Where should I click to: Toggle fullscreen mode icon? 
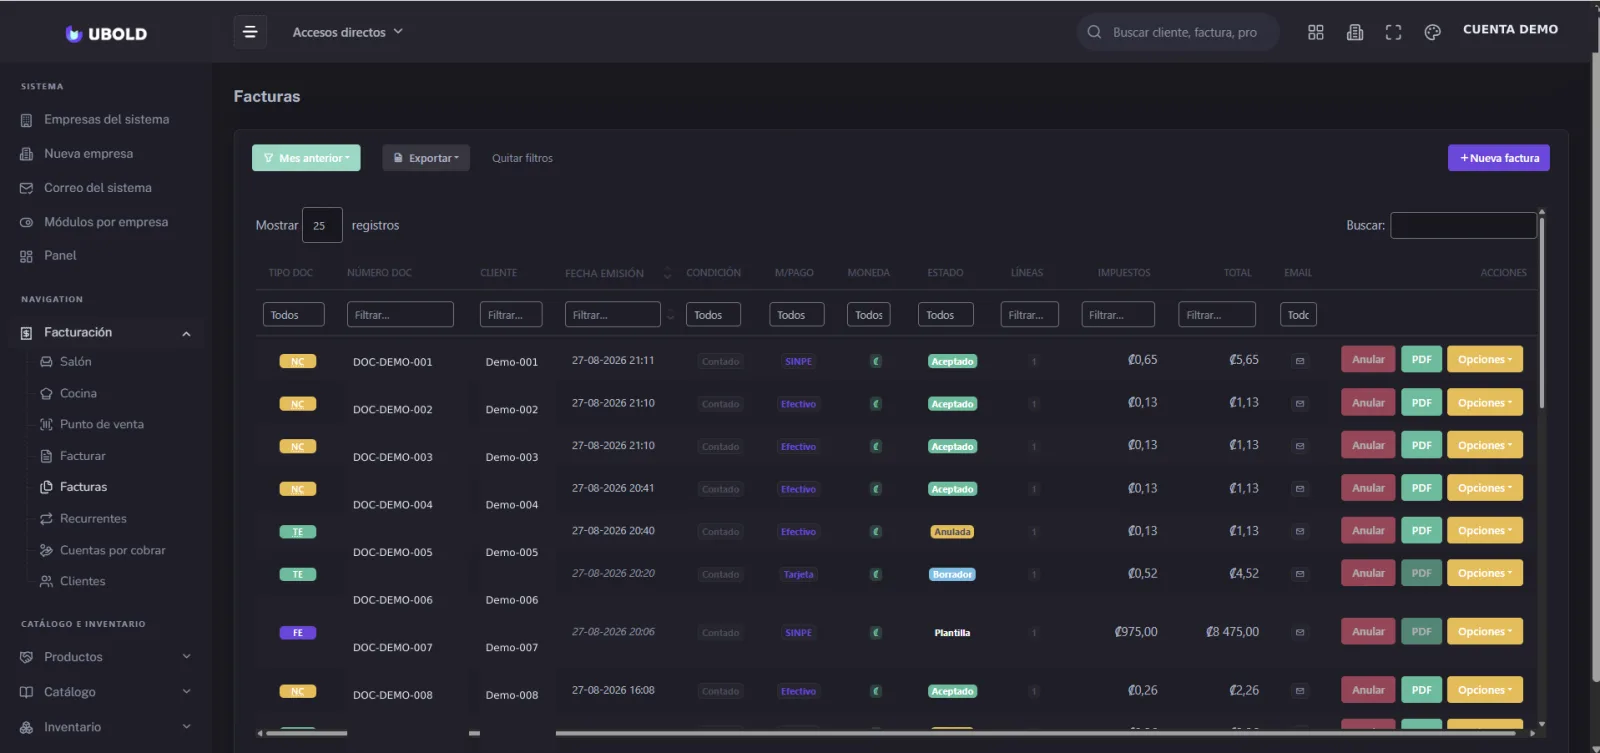coord(1393,32)
